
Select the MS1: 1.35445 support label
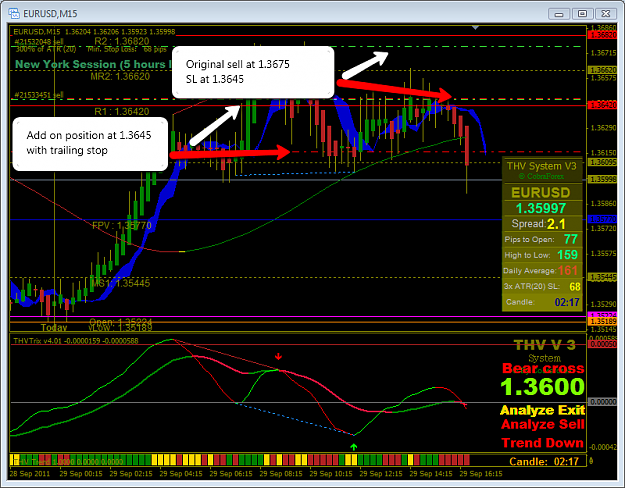click(121, 283)
